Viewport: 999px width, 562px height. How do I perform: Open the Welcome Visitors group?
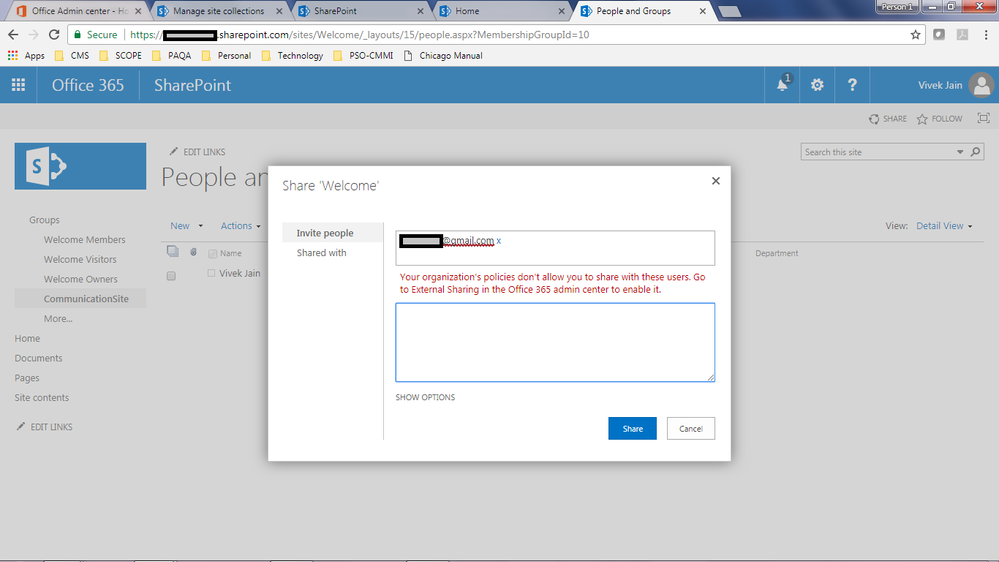(x=80, y=259)
